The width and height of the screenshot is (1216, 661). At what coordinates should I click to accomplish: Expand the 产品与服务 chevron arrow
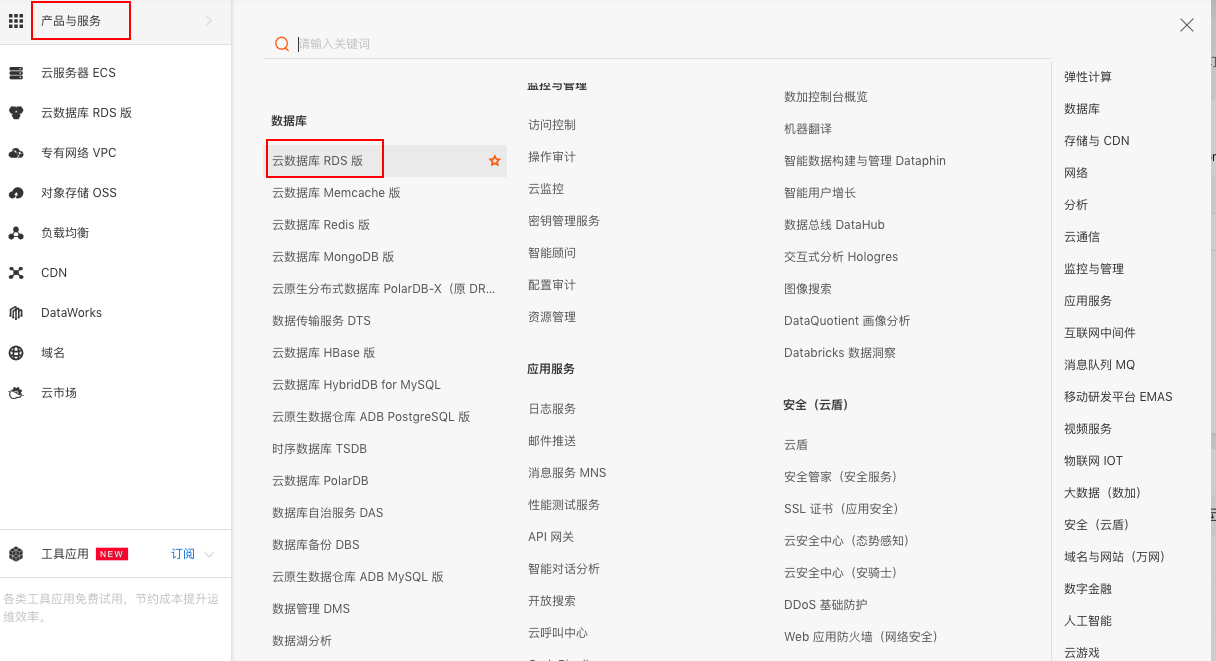(208, 21)
